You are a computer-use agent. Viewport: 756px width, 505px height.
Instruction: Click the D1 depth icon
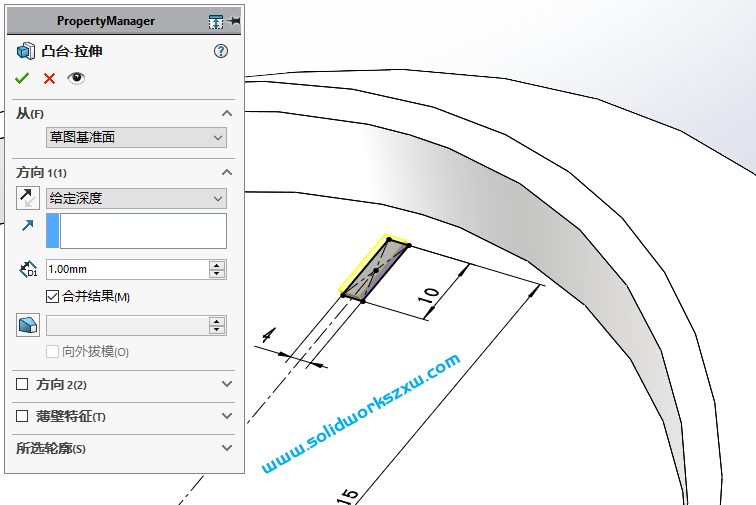(x=28, y=269)
